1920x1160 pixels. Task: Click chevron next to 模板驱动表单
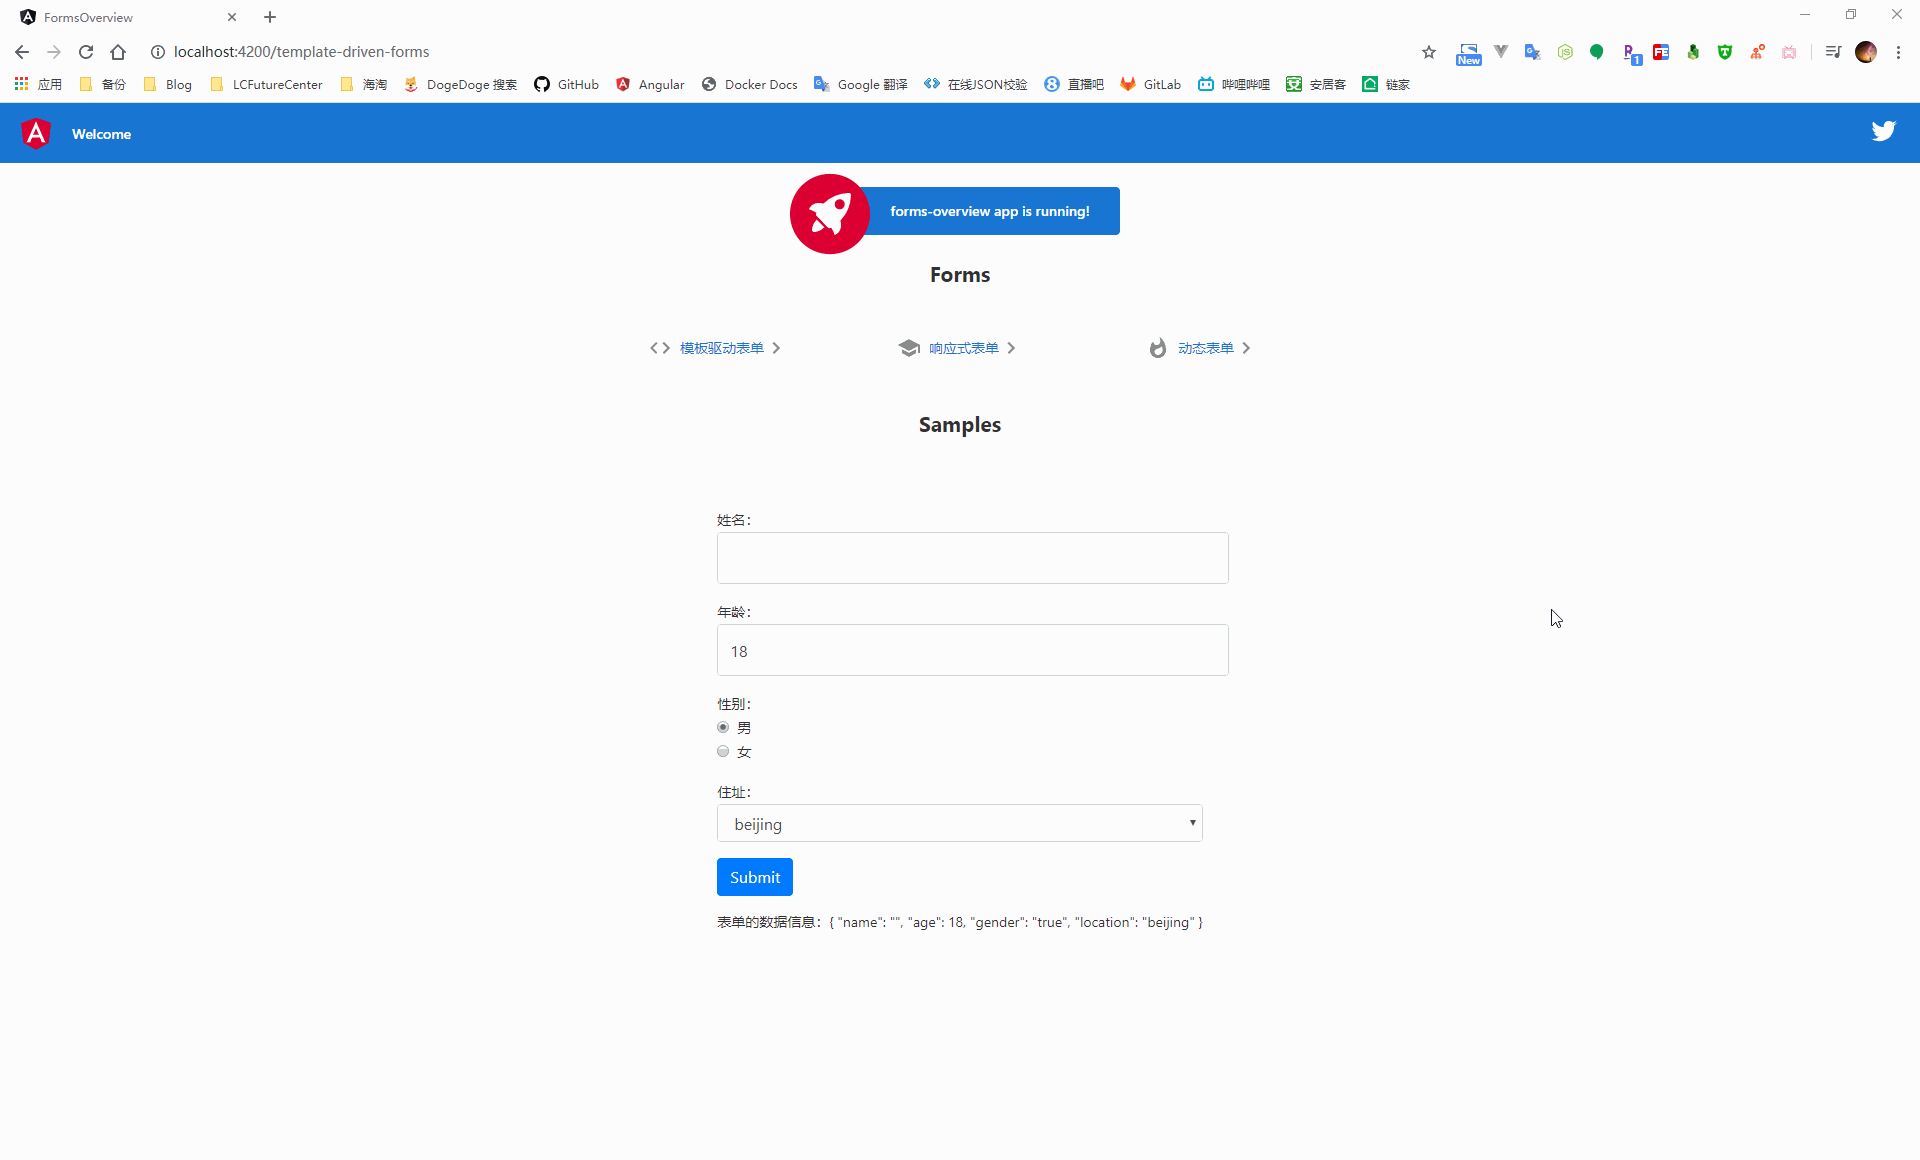coord(776,348)
